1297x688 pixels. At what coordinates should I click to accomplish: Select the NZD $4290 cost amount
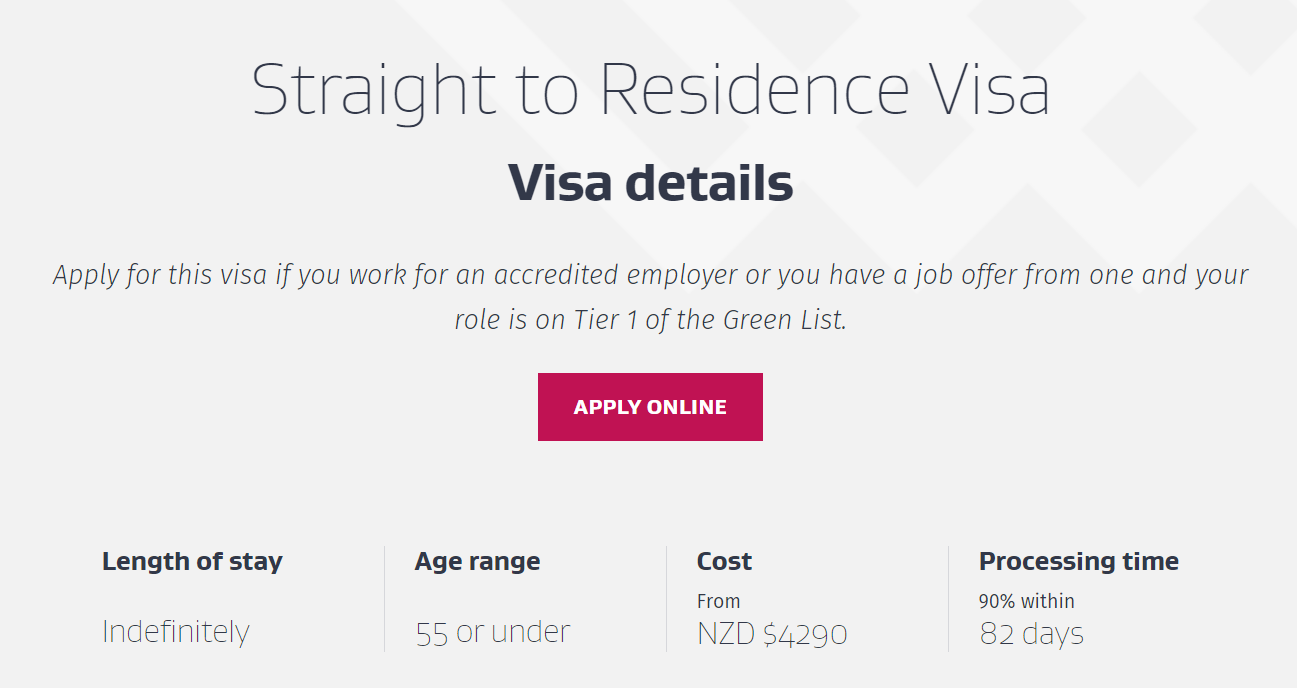tap(772, 633)
